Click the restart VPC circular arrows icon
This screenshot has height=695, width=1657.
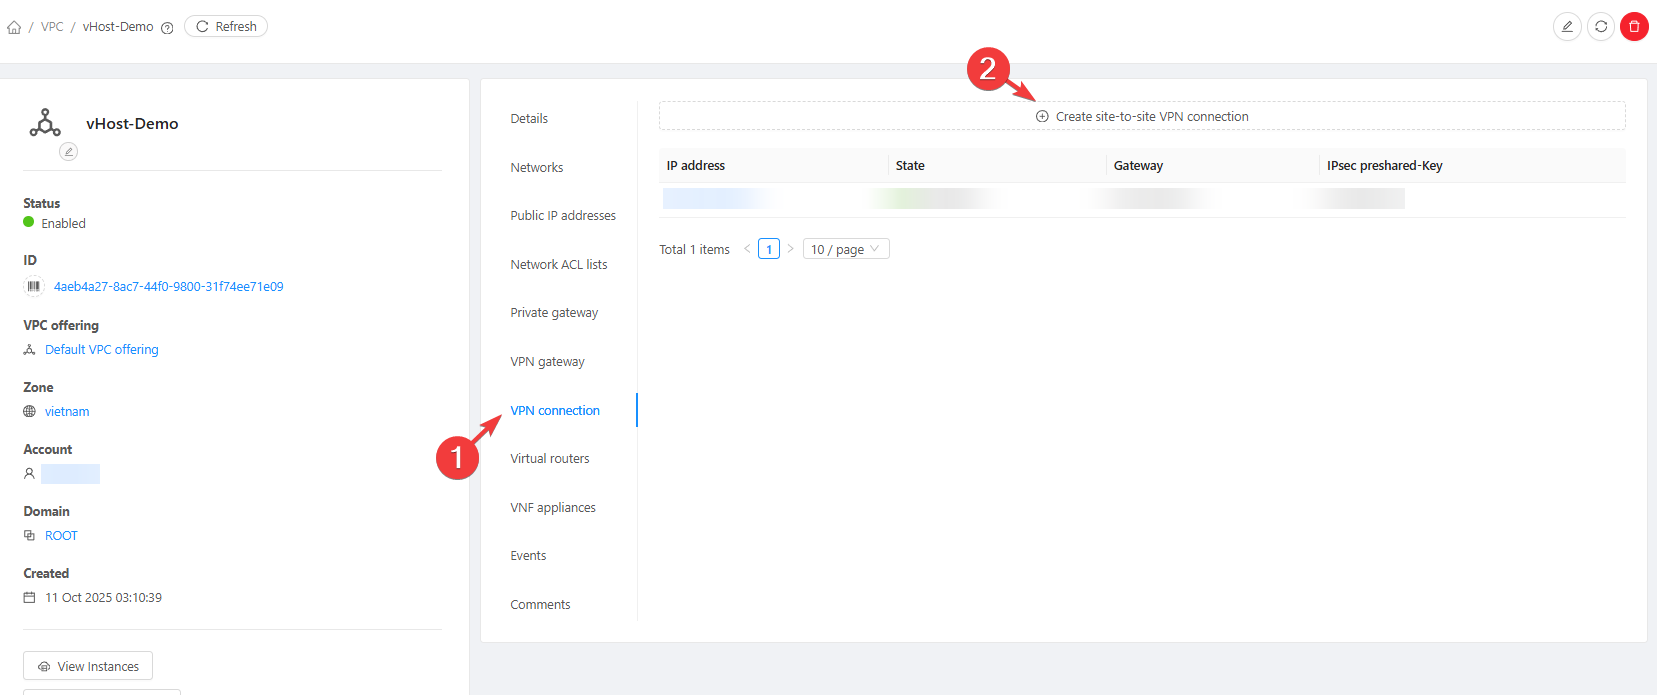[x=1601, y=27]
